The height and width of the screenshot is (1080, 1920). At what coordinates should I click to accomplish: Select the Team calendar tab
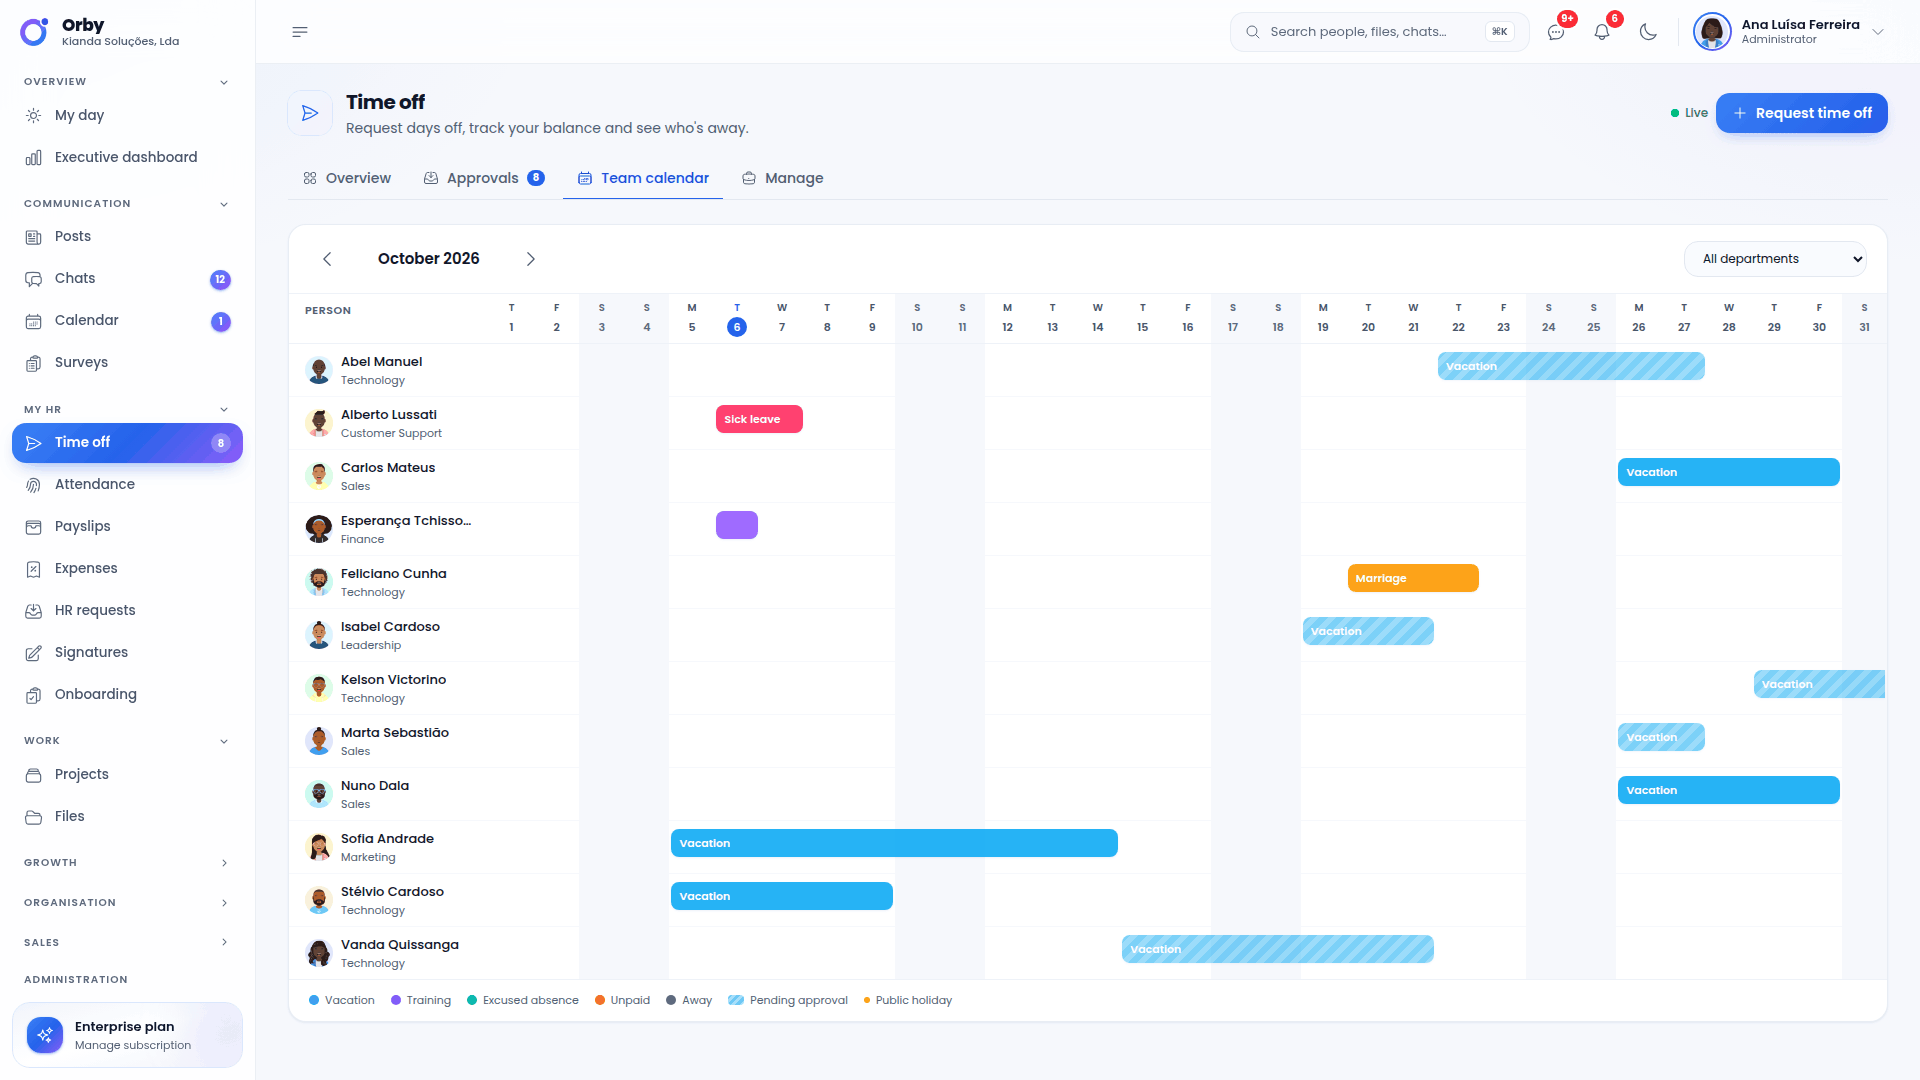pos(643,178)
